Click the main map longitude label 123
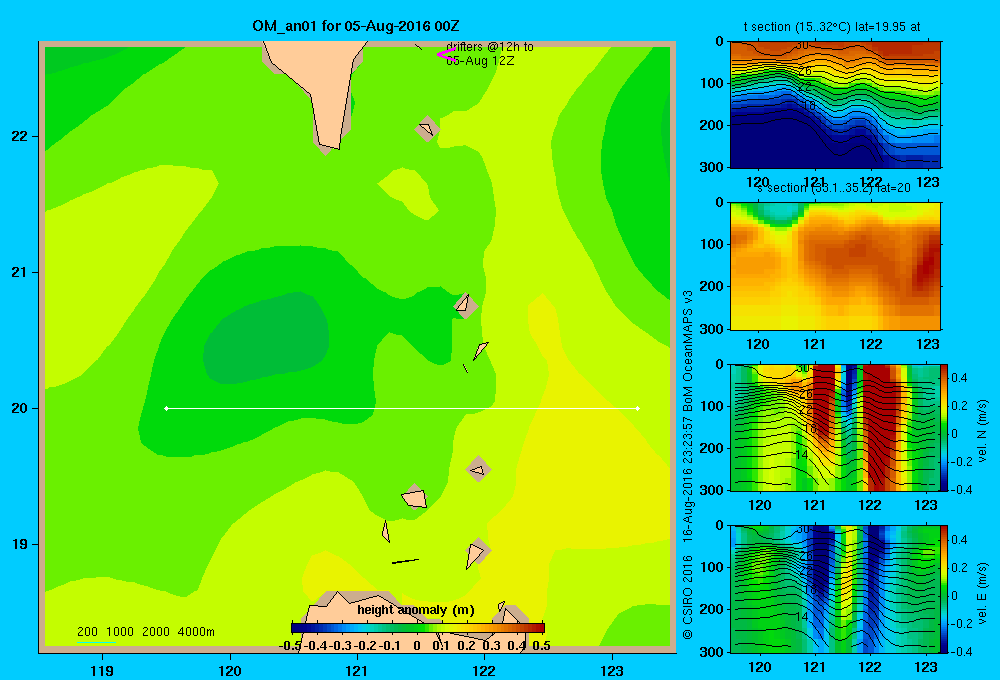1000x680 pixels. [612, 670]
